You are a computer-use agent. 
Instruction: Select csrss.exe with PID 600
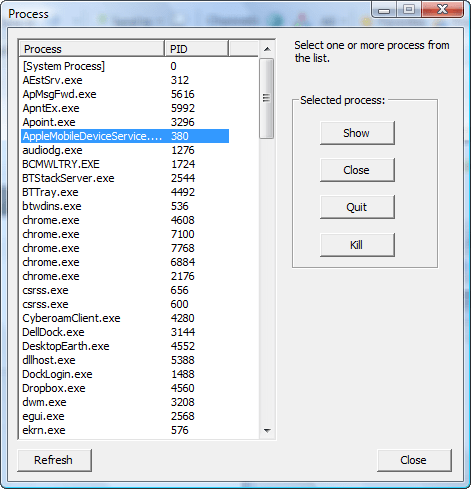click(x=125, y=304)
